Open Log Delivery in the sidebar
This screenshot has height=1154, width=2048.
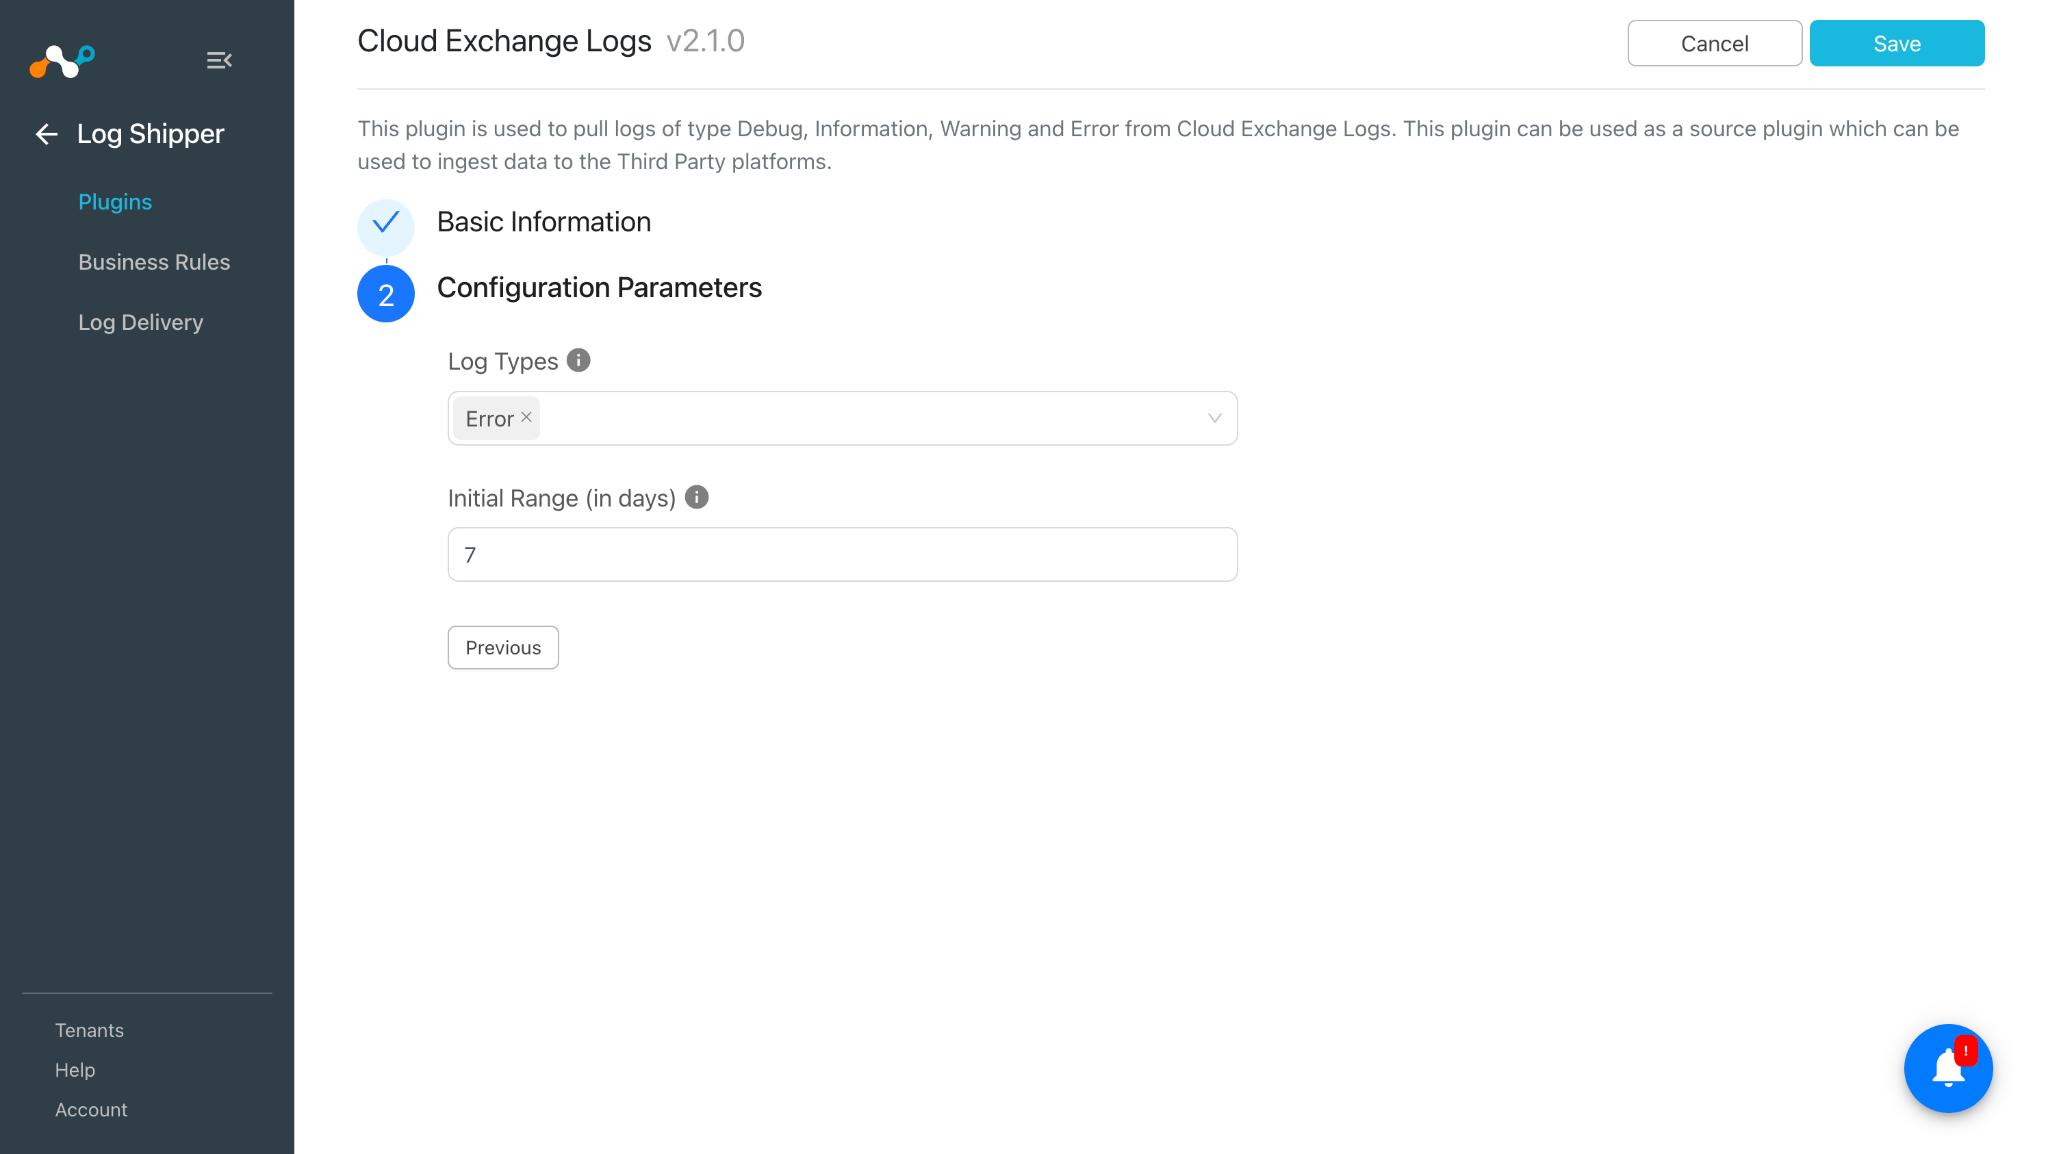point(141,322)
